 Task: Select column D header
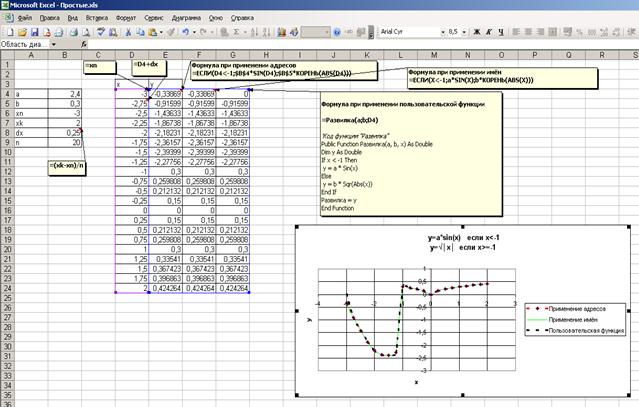[x=132, y=56]
